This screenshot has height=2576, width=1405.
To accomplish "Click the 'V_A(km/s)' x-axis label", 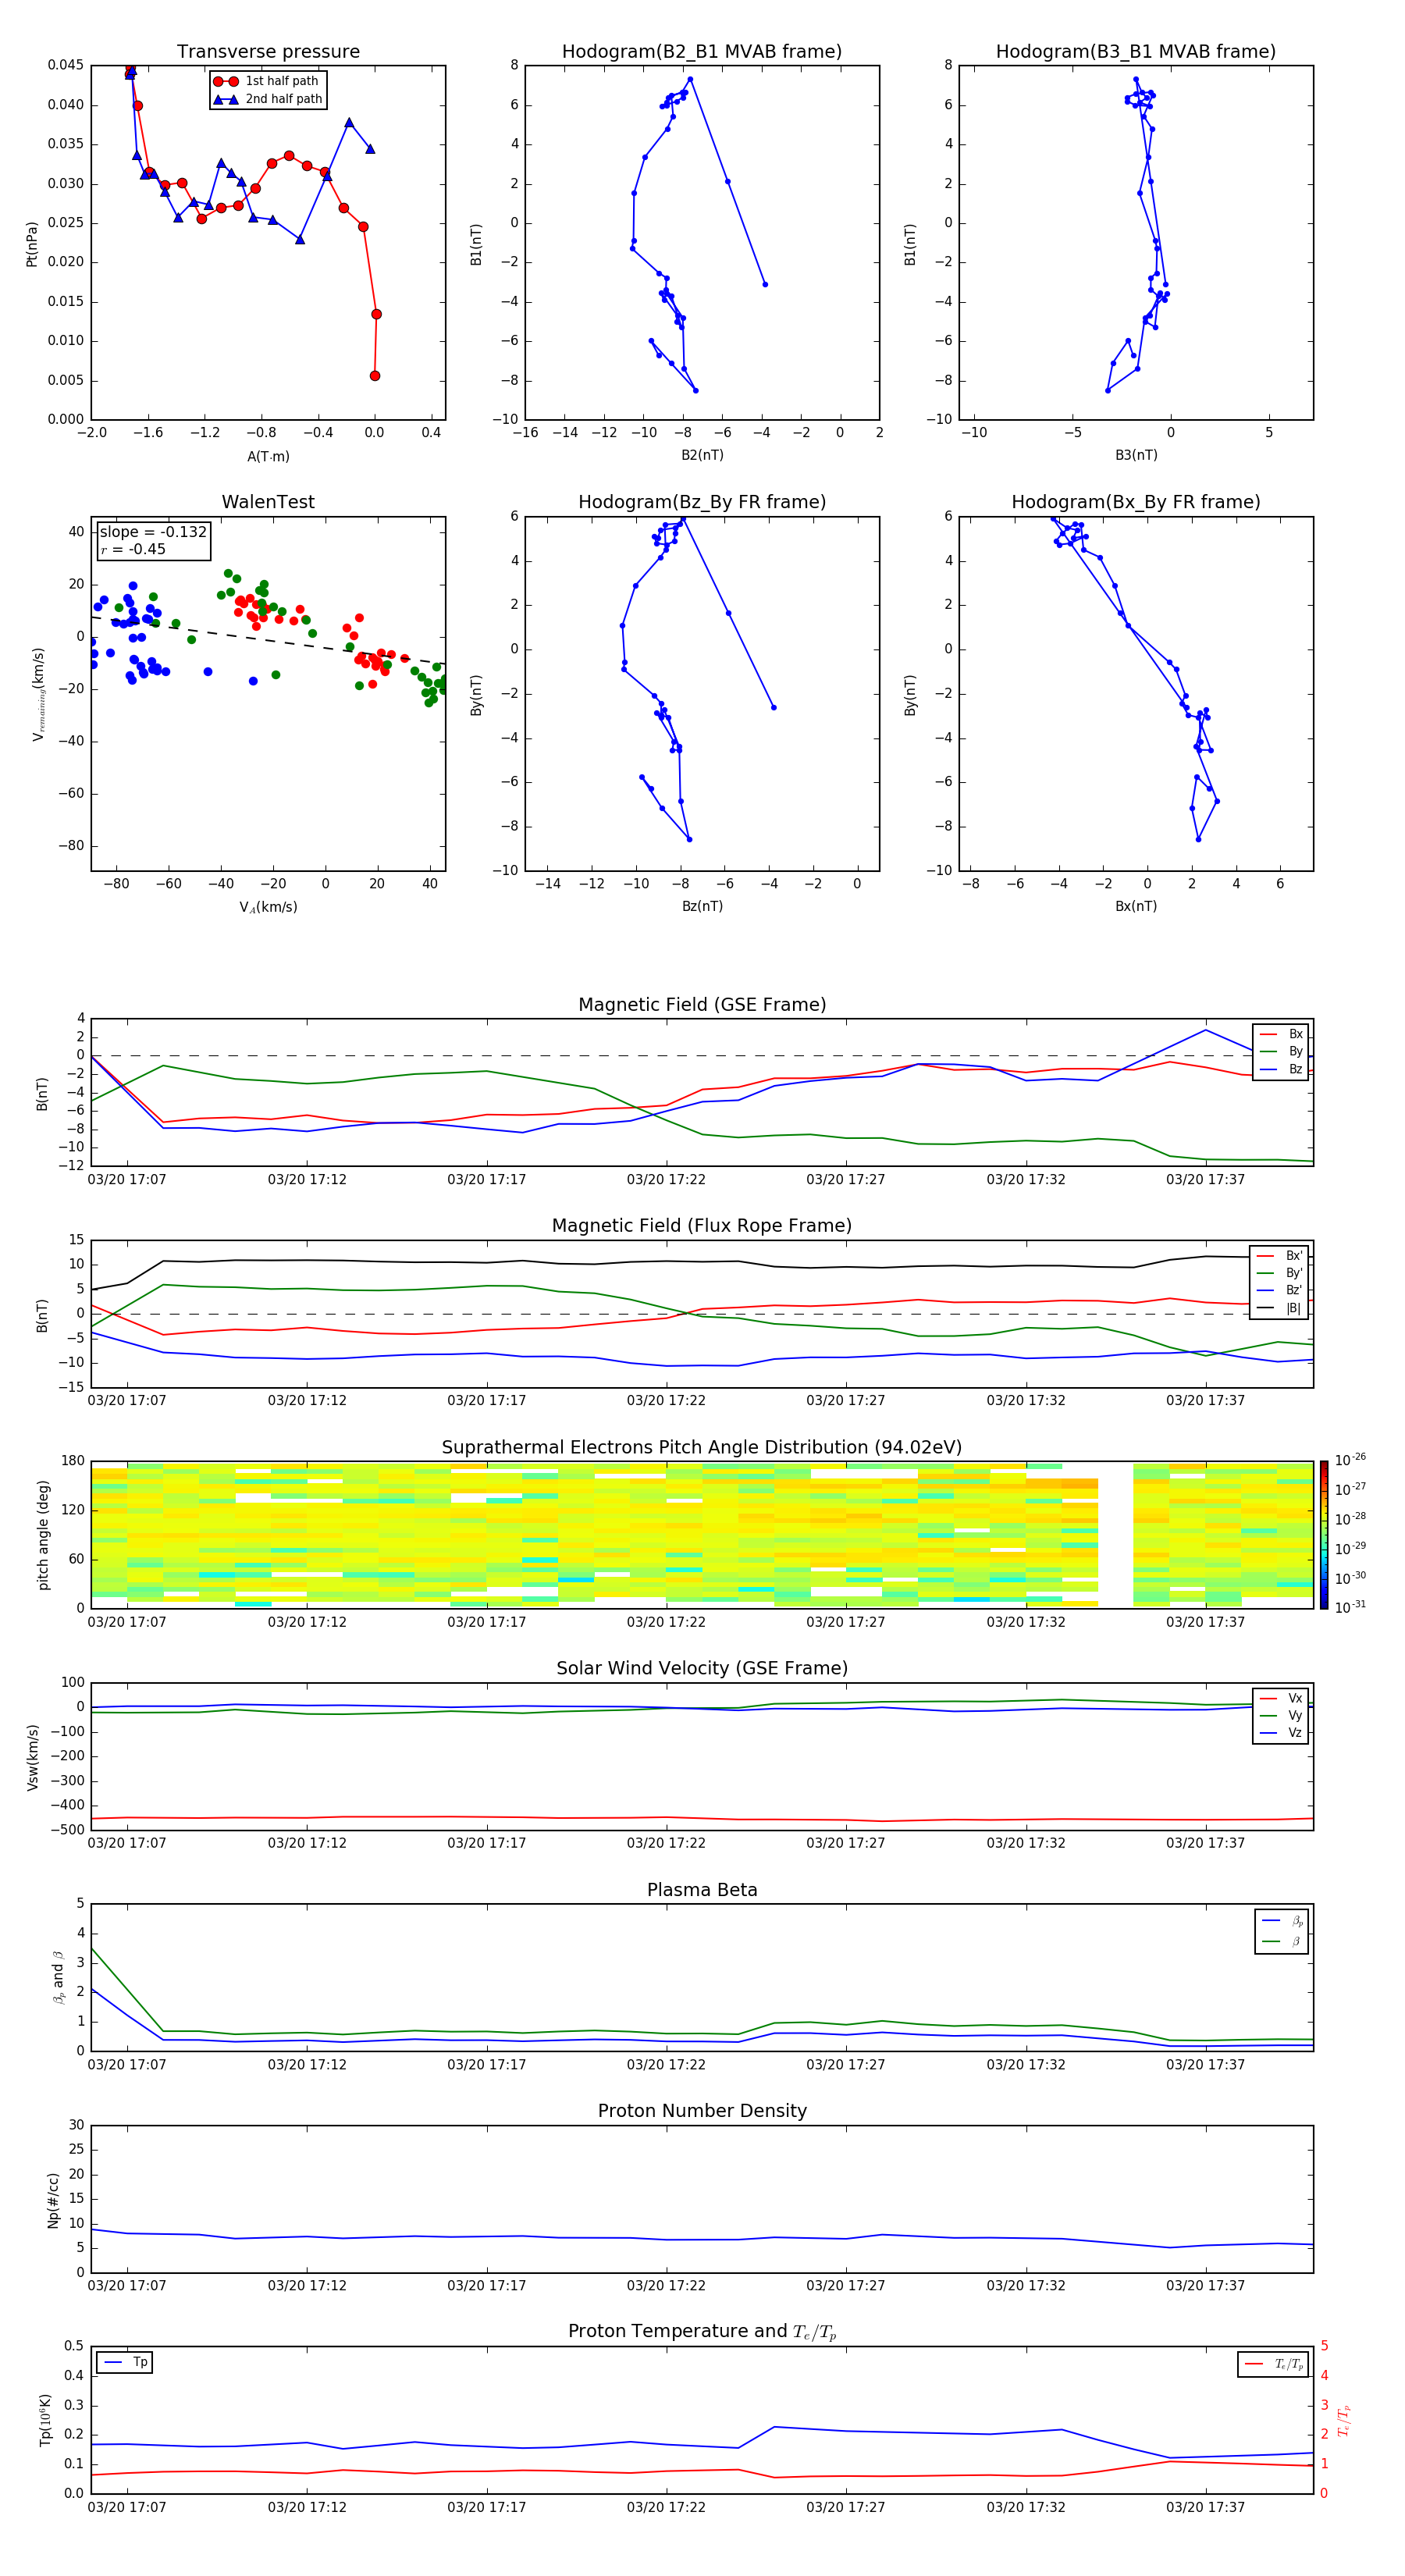I will (x=268, y=907).
